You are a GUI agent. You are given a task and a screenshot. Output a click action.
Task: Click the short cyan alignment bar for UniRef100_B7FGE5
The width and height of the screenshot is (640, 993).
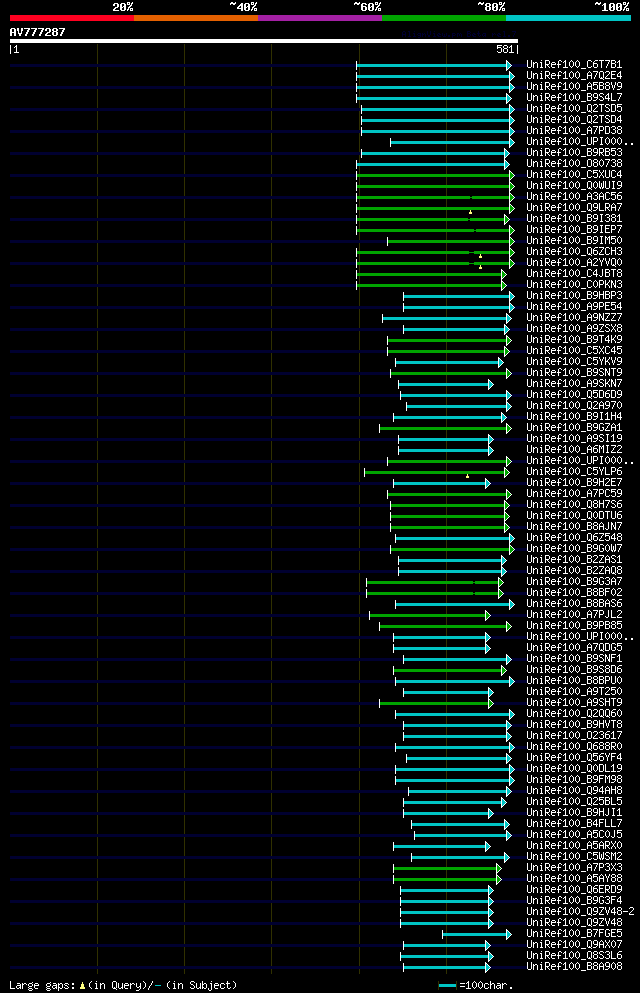click(x=477, y=934)
